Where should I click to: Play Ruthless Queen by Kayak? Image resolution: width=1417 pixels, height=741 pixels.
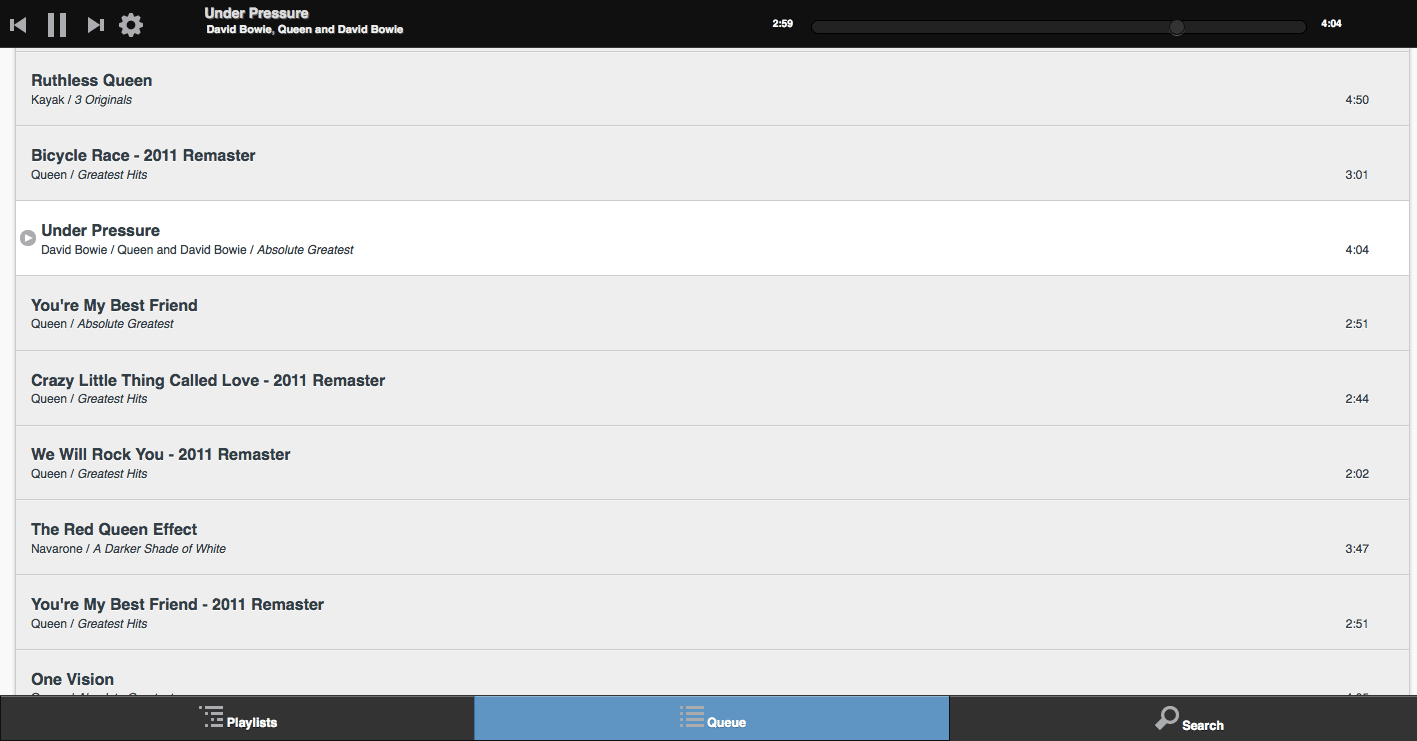click(91, 80)
